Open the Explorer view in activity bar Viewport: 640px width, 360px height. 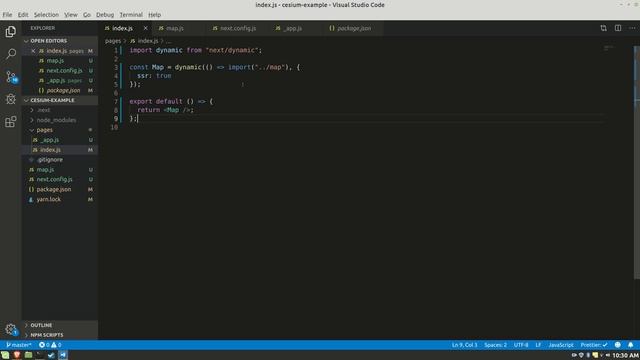11,31
